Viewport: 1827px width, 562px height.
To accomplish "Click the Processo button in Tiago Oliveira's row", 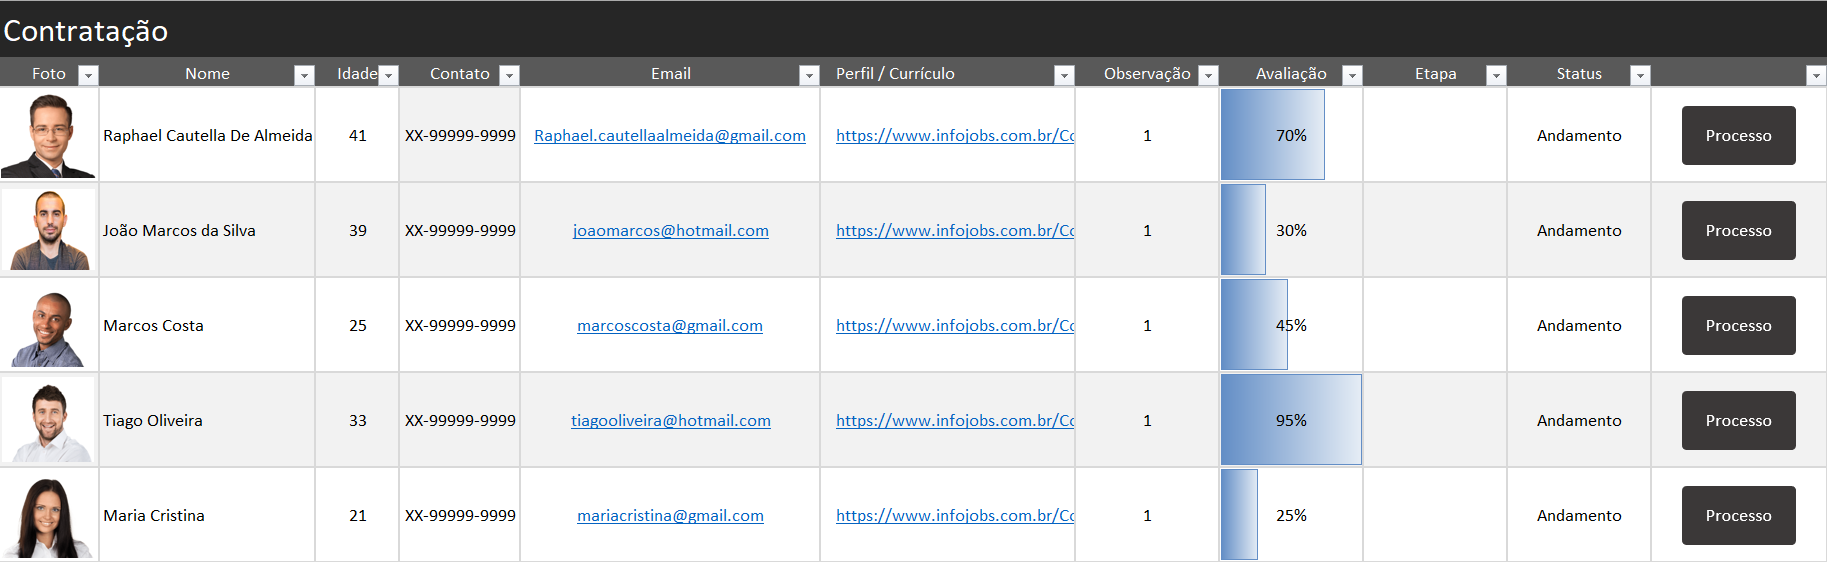I will click(x=1738, y=421).
